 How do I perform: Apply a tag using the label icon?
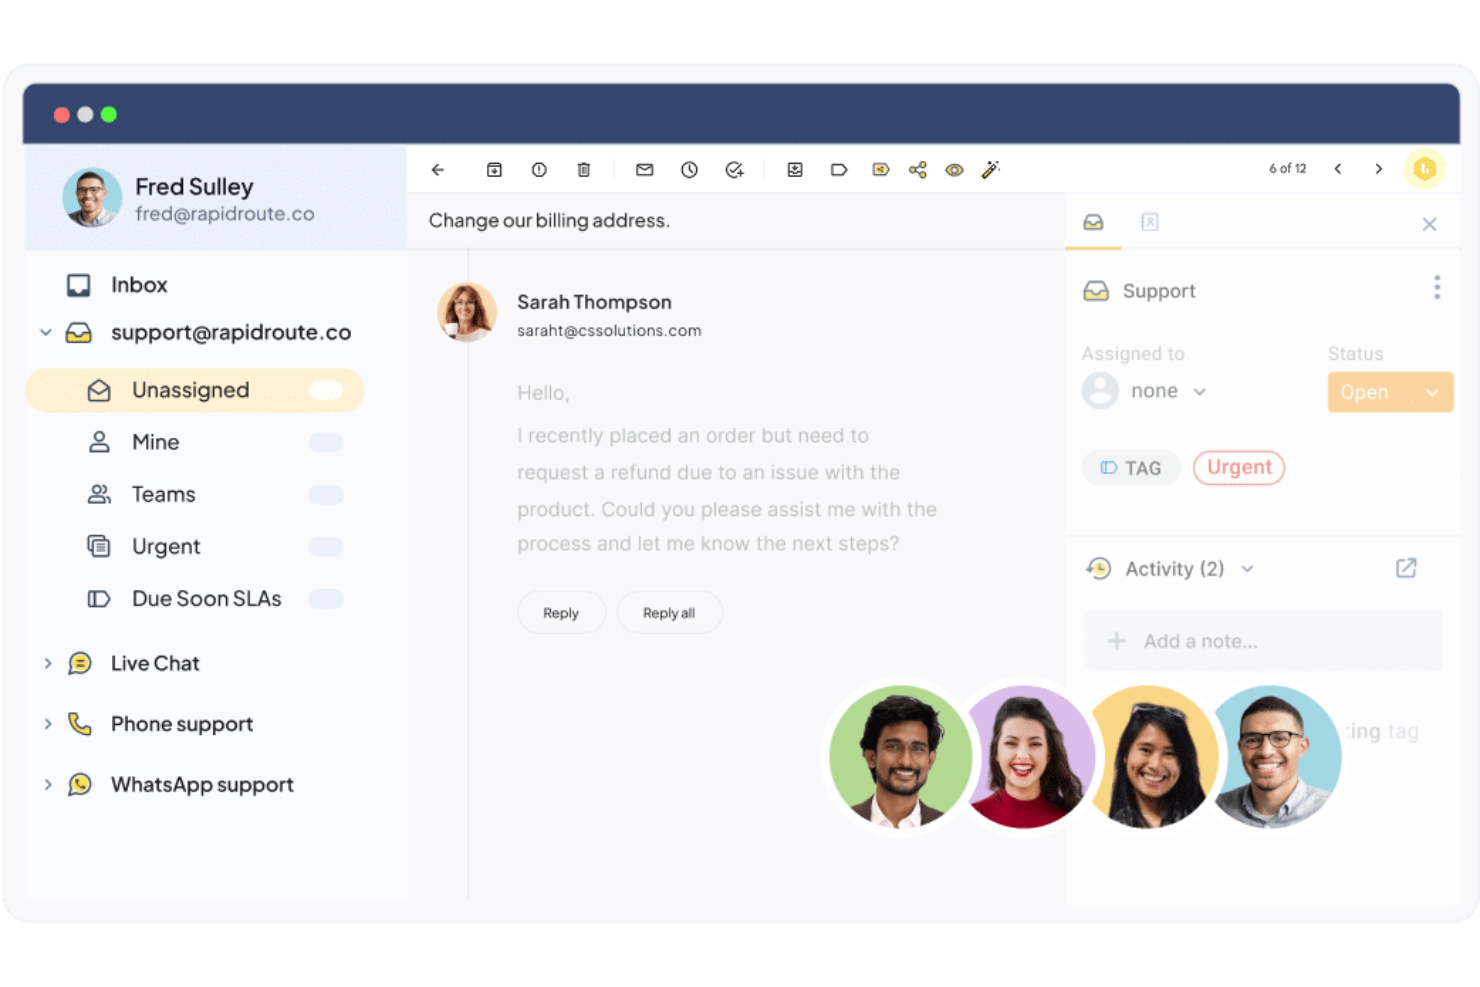(x=839, y=169)
